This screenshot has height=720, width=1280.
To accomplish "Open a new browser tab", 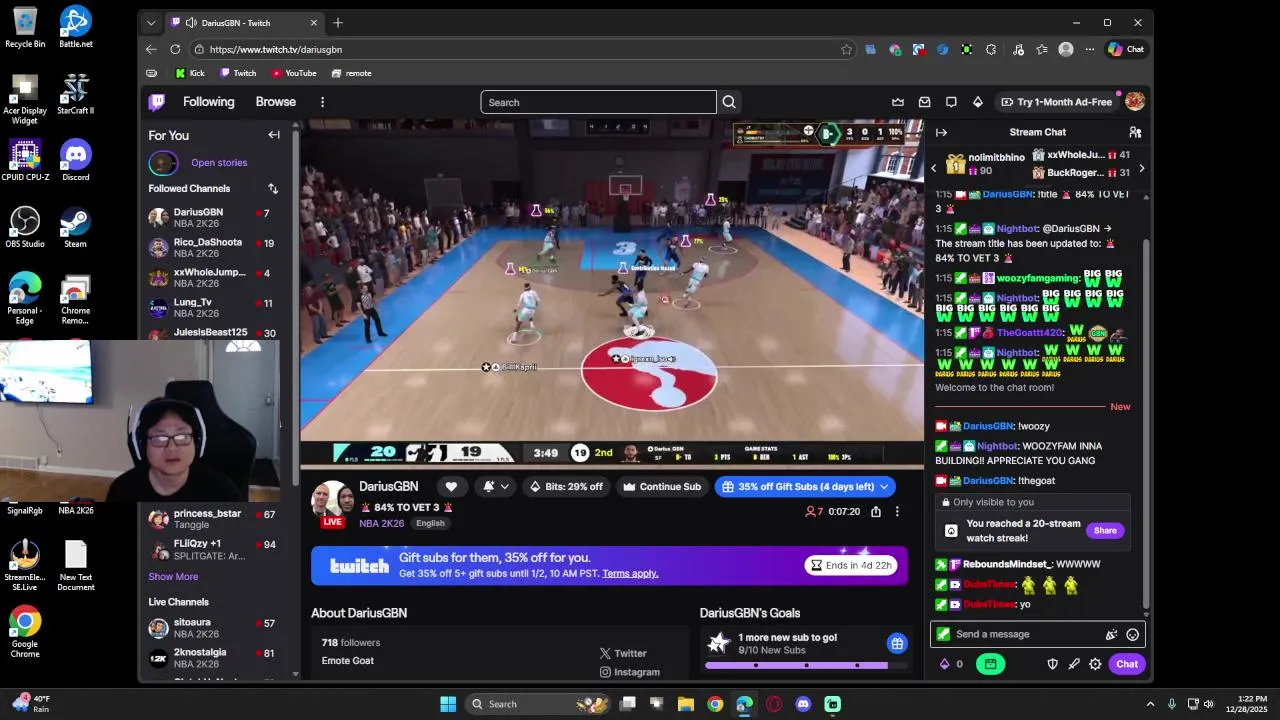I will 338,23.
